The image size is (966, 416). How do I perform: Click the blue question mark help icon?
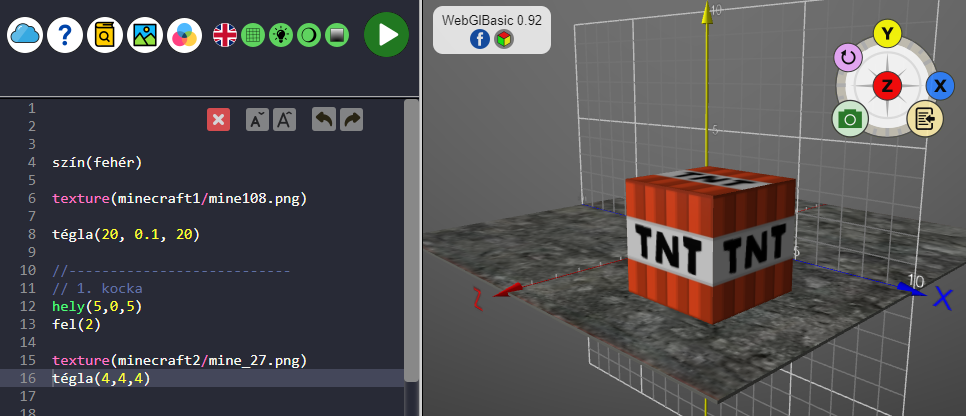point(65,35)
